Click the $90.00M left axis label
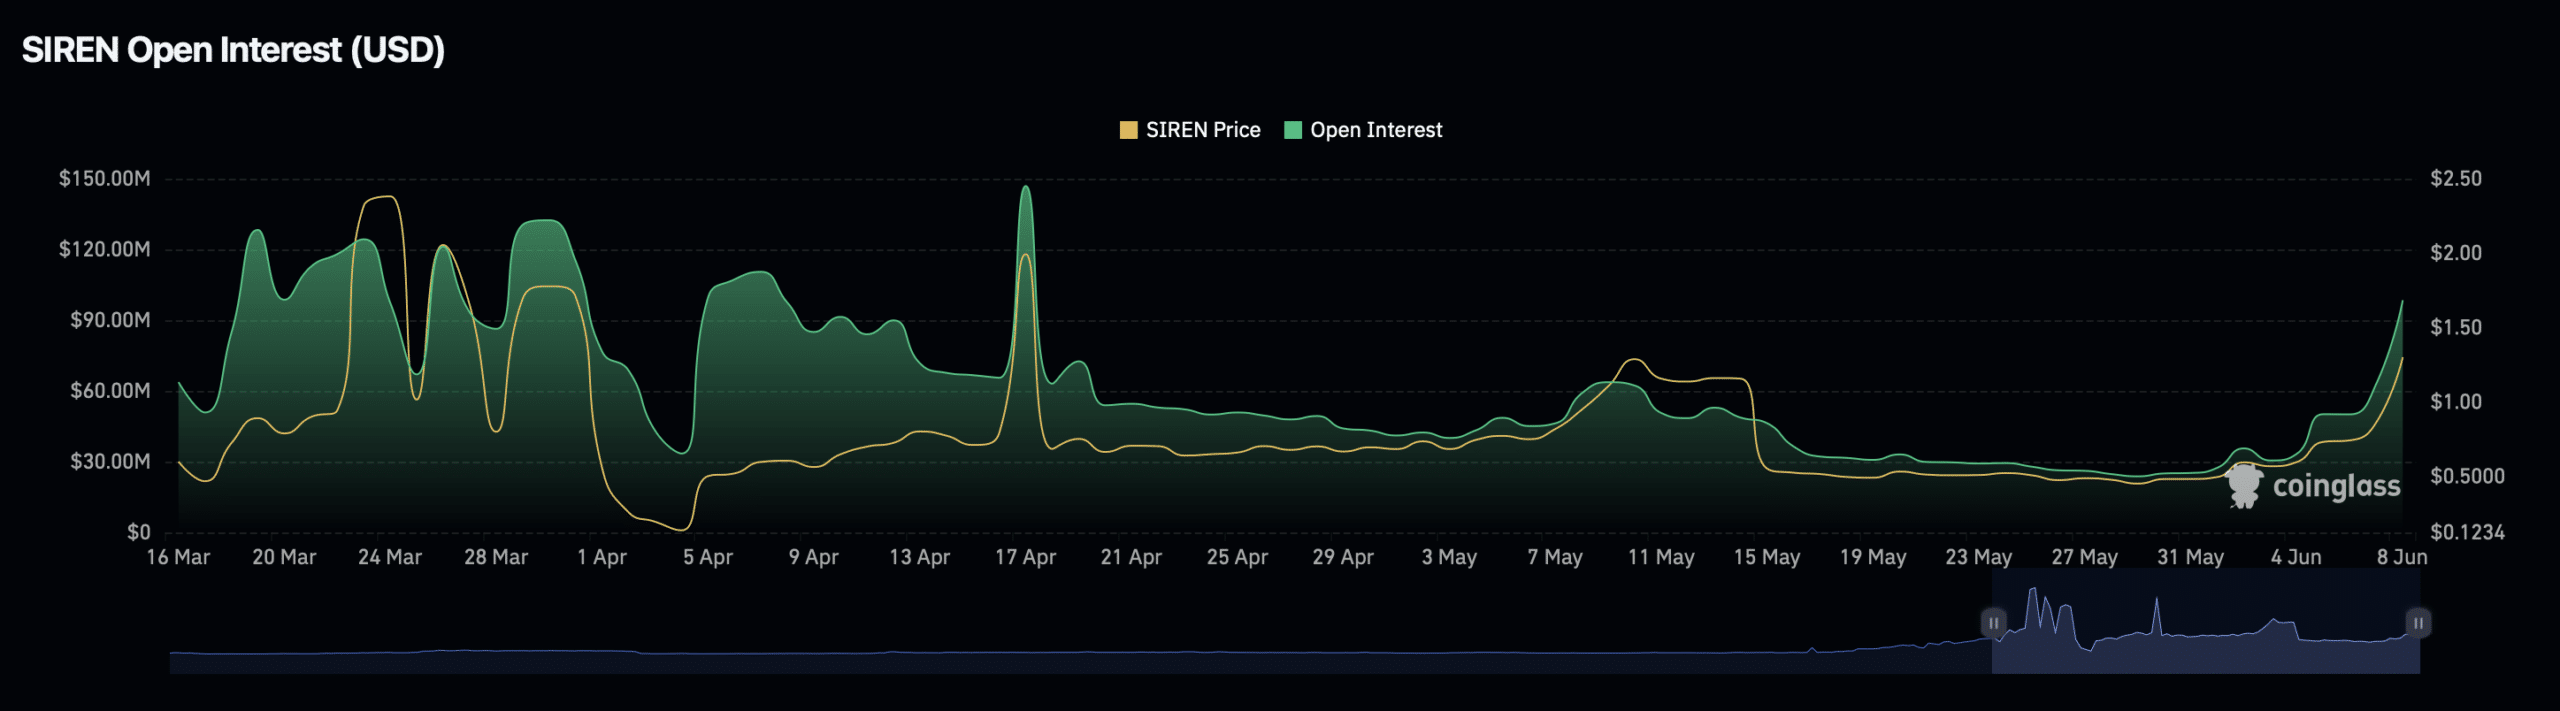2560x711 pixels. [x=110, y=320]
